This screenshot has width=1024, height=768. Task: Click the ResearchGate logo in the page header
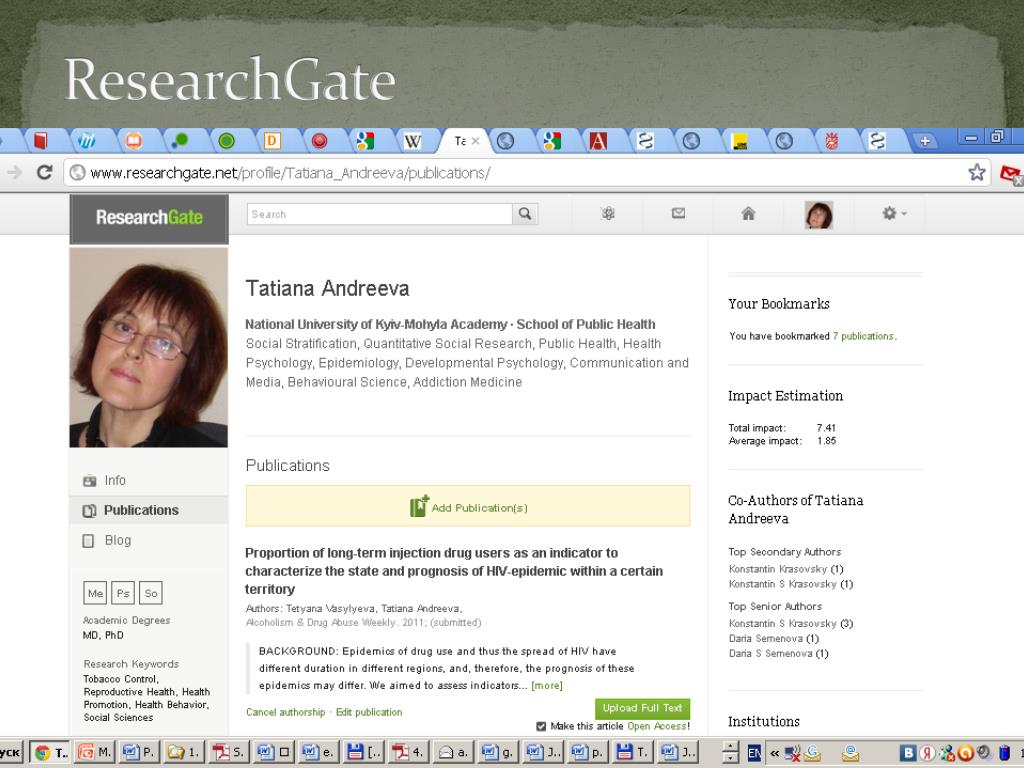coord(149,217)
